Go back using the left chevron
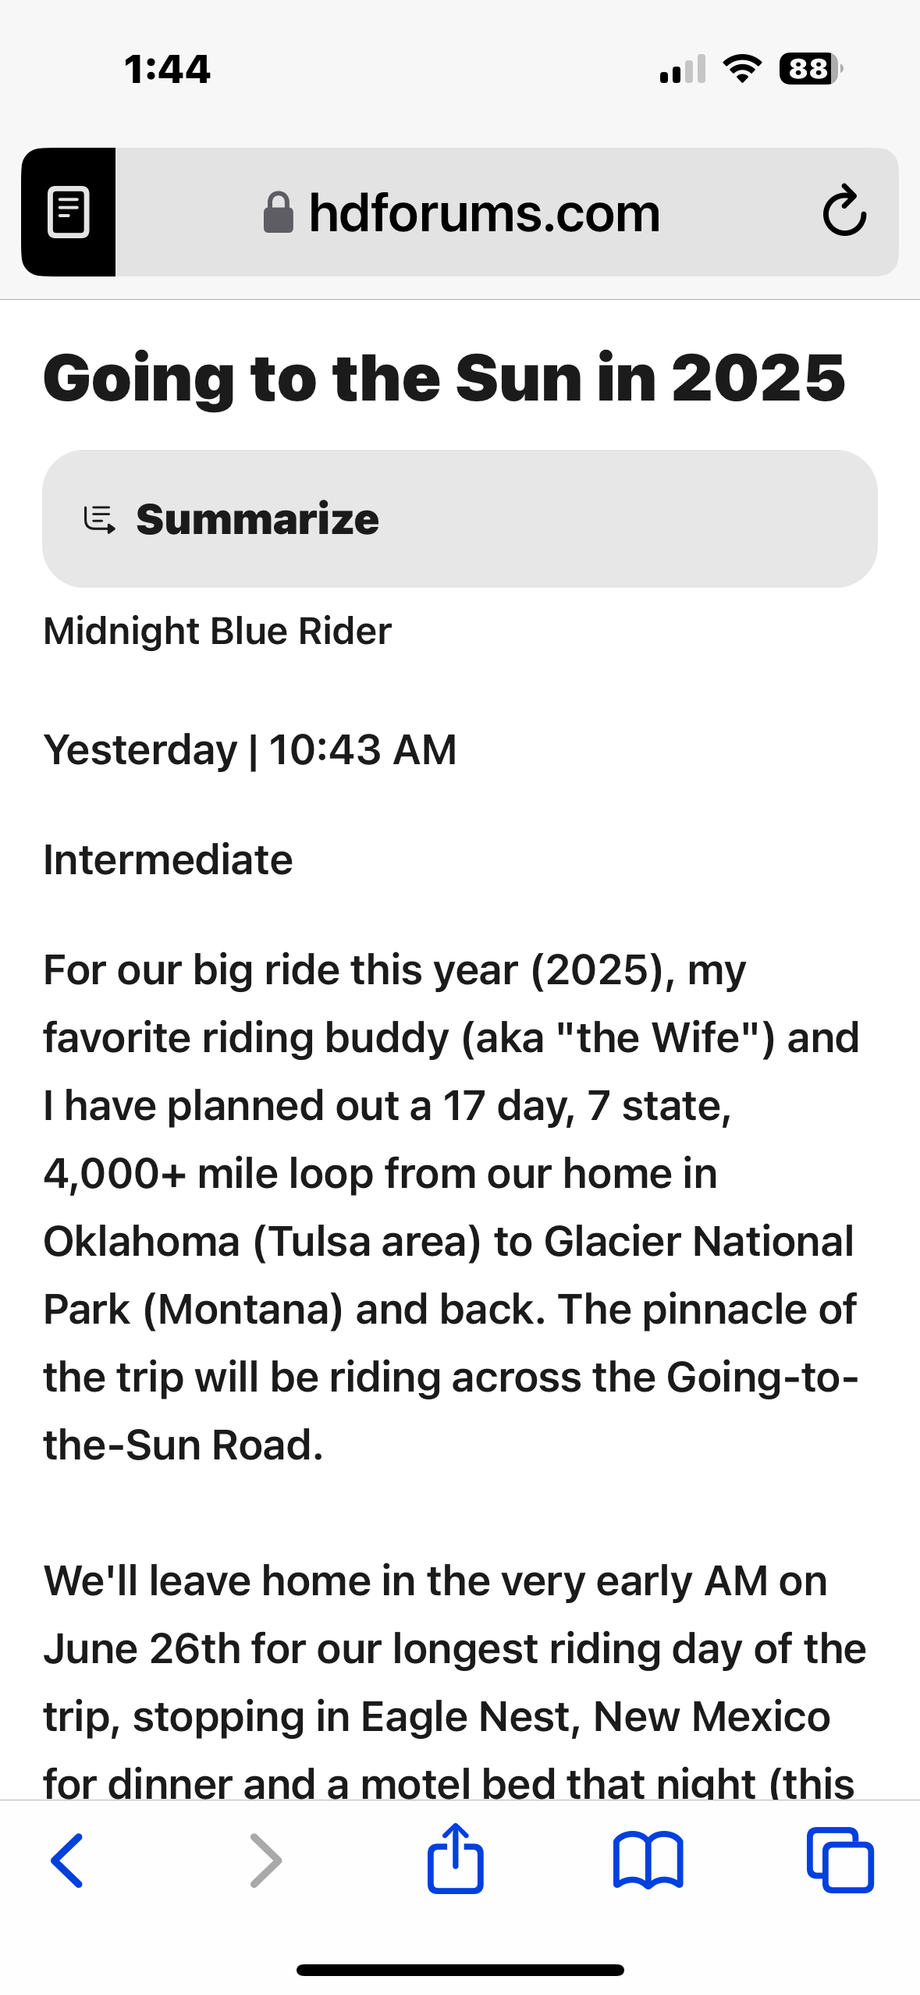This screenshot has height=1995, width=920. point(67,1860)
